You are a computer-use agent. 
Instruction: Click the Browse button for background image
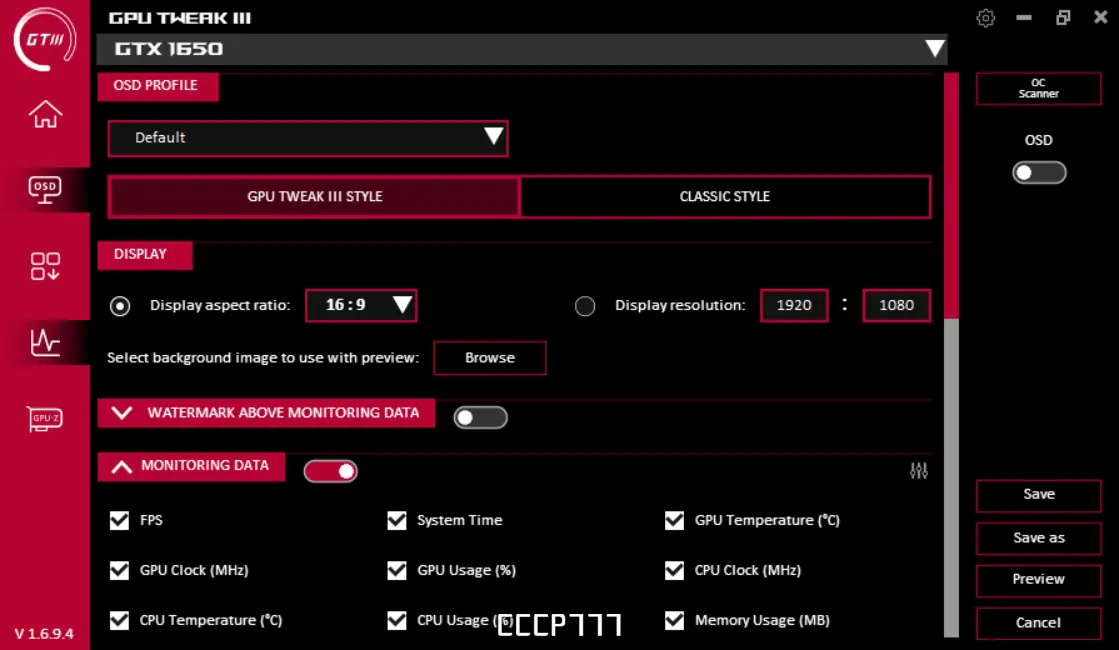[490, 357]
